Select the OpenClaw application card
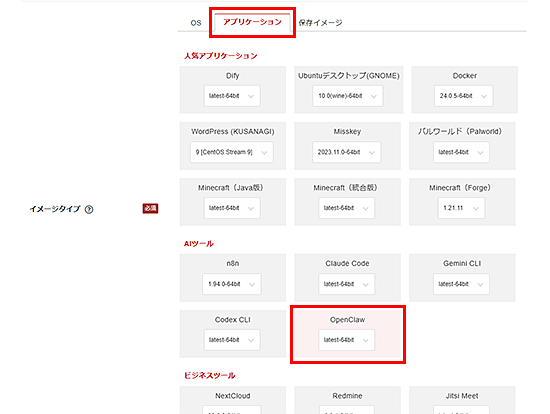 (347, 334)
